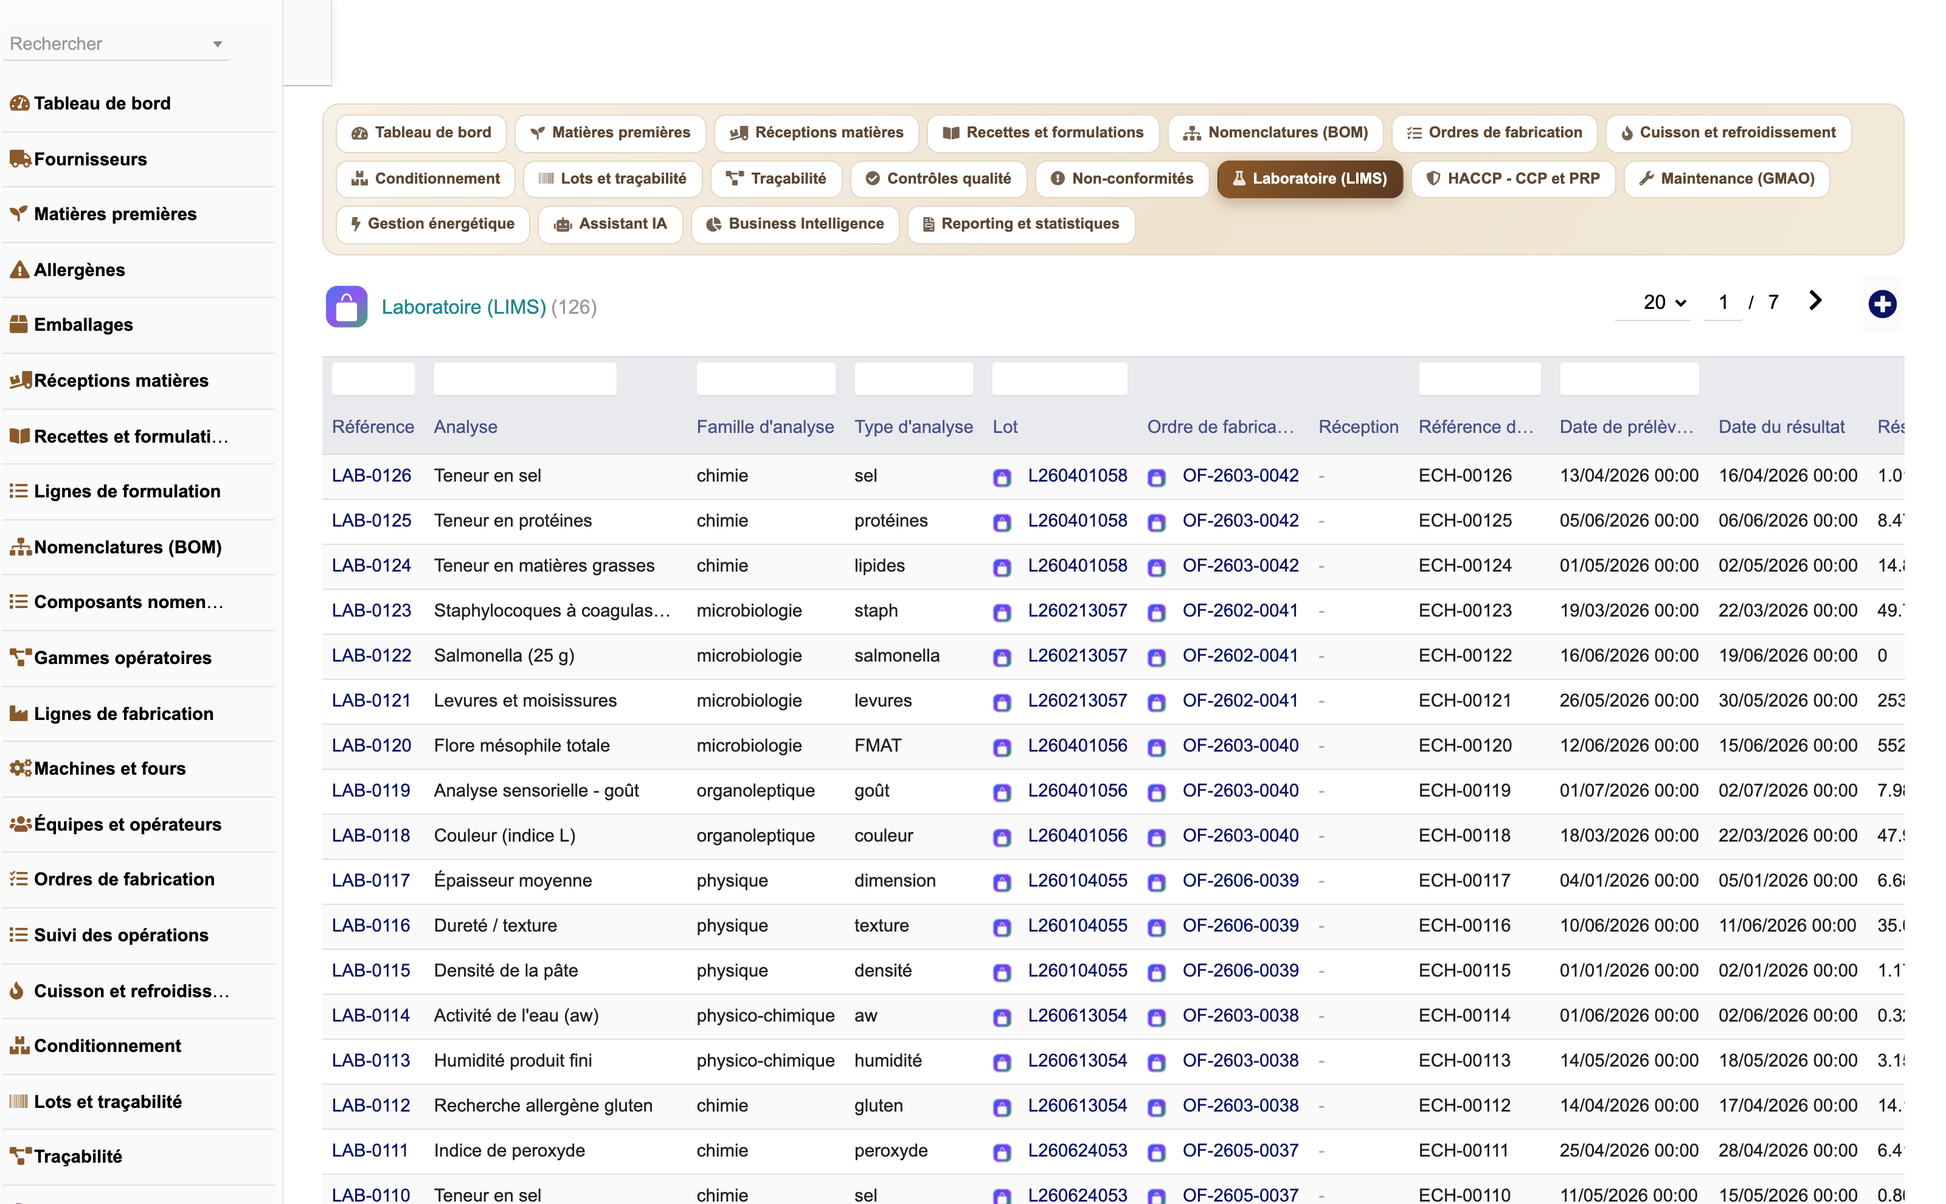Click the Famille d'analyse filter field

point(766,379)
